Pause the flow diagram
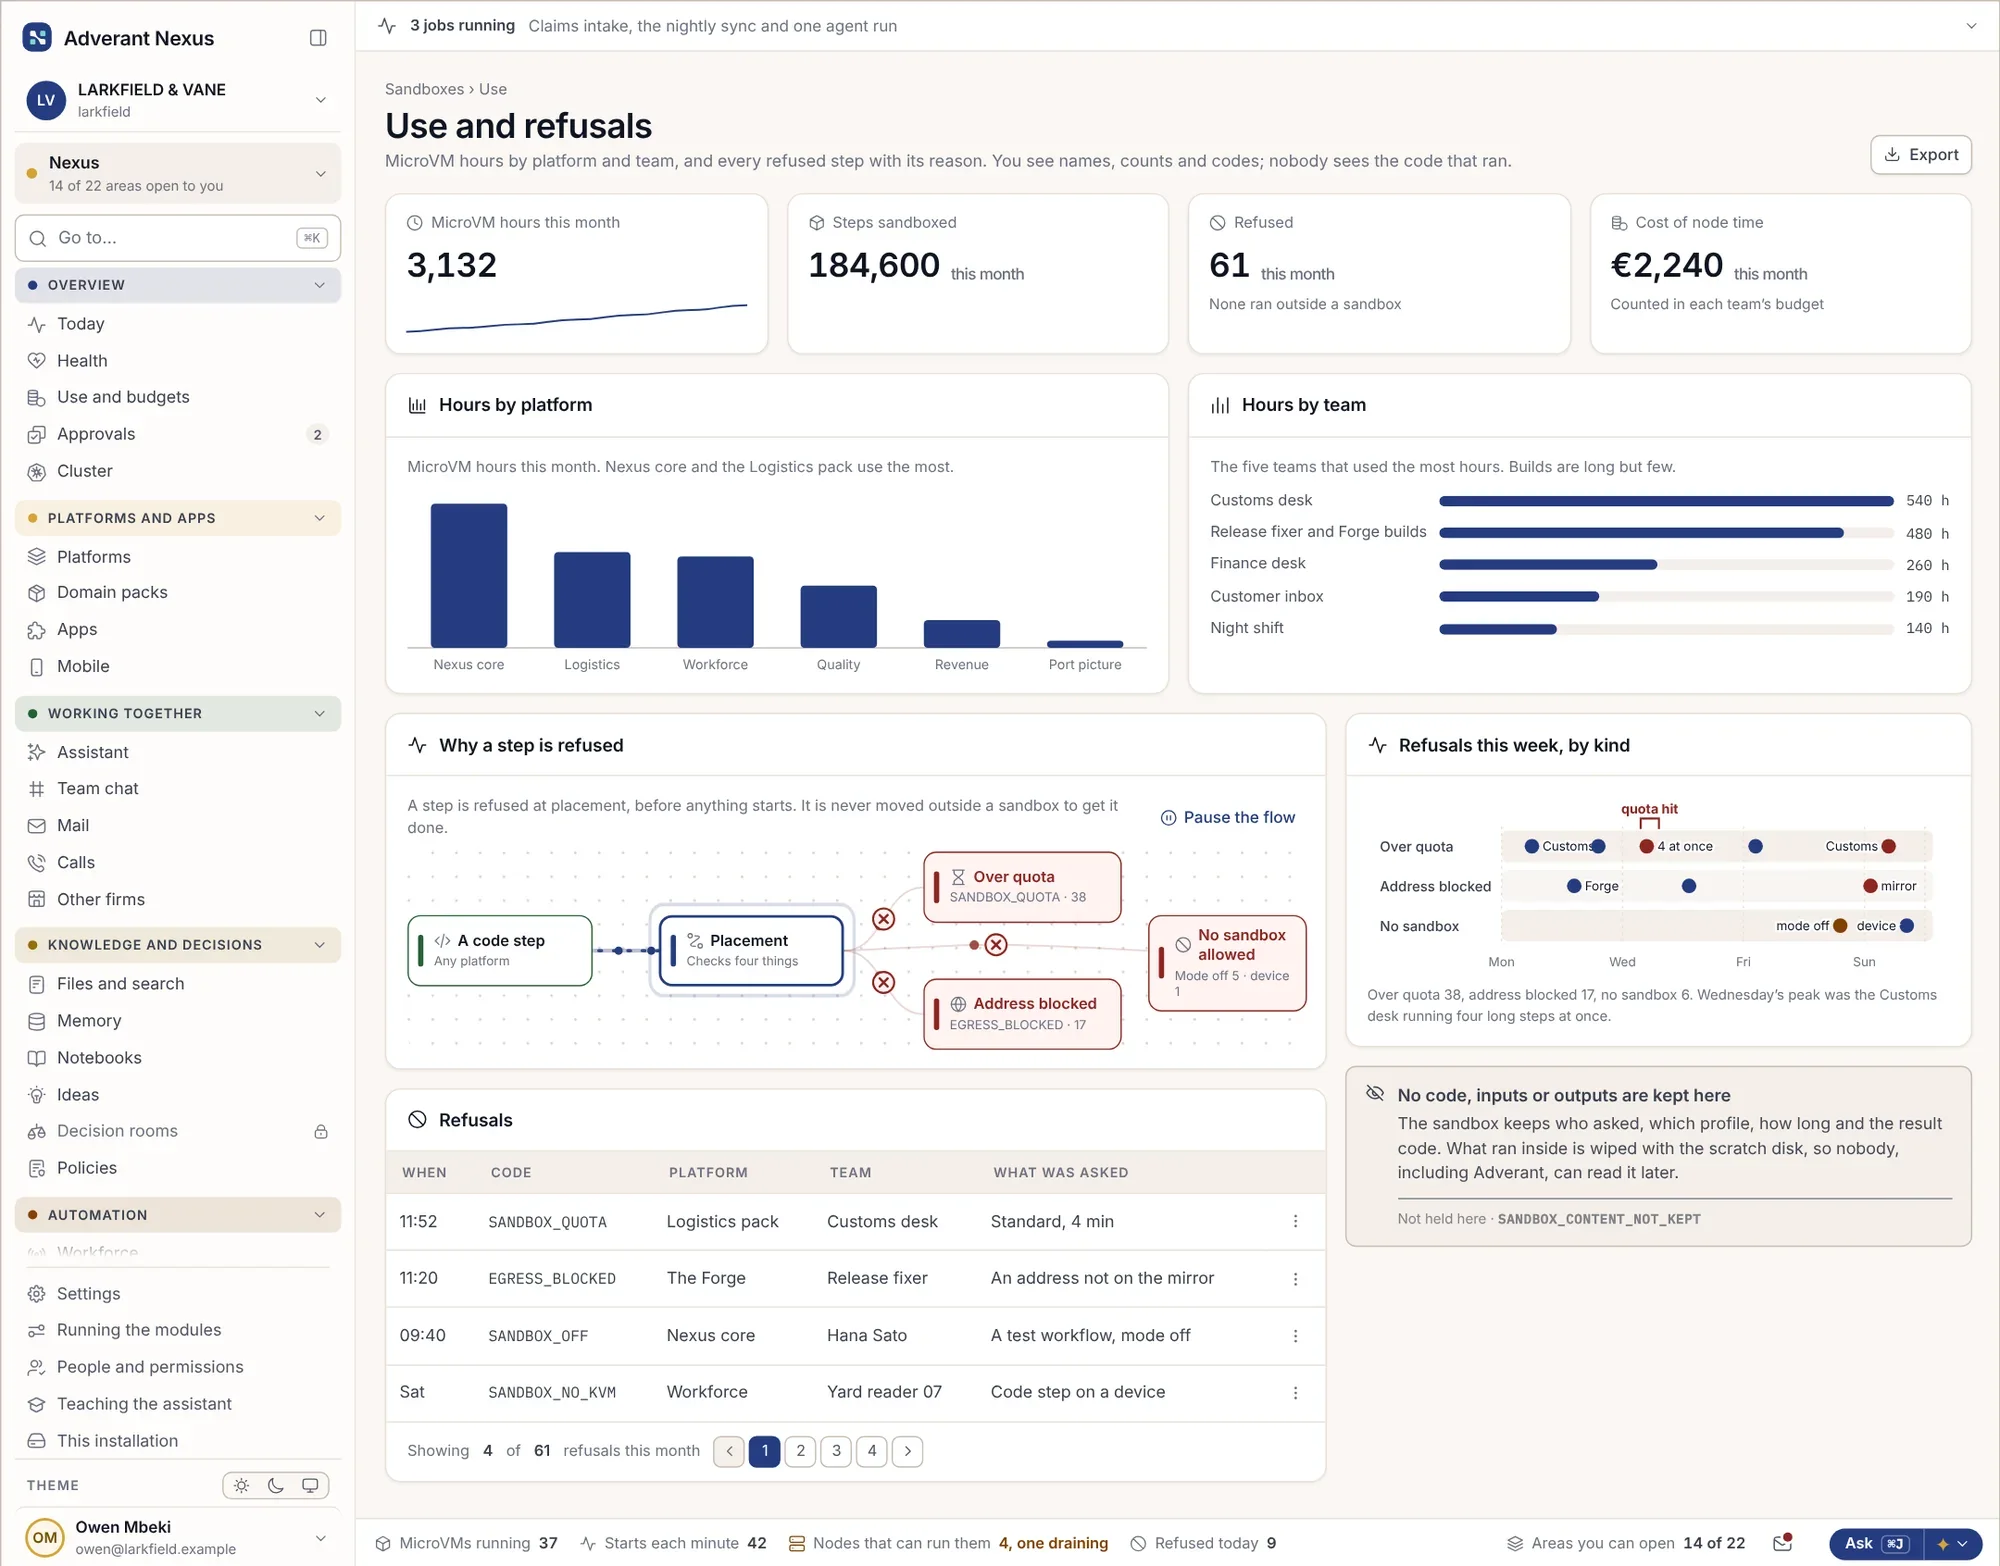 [x=1228, y=817]
